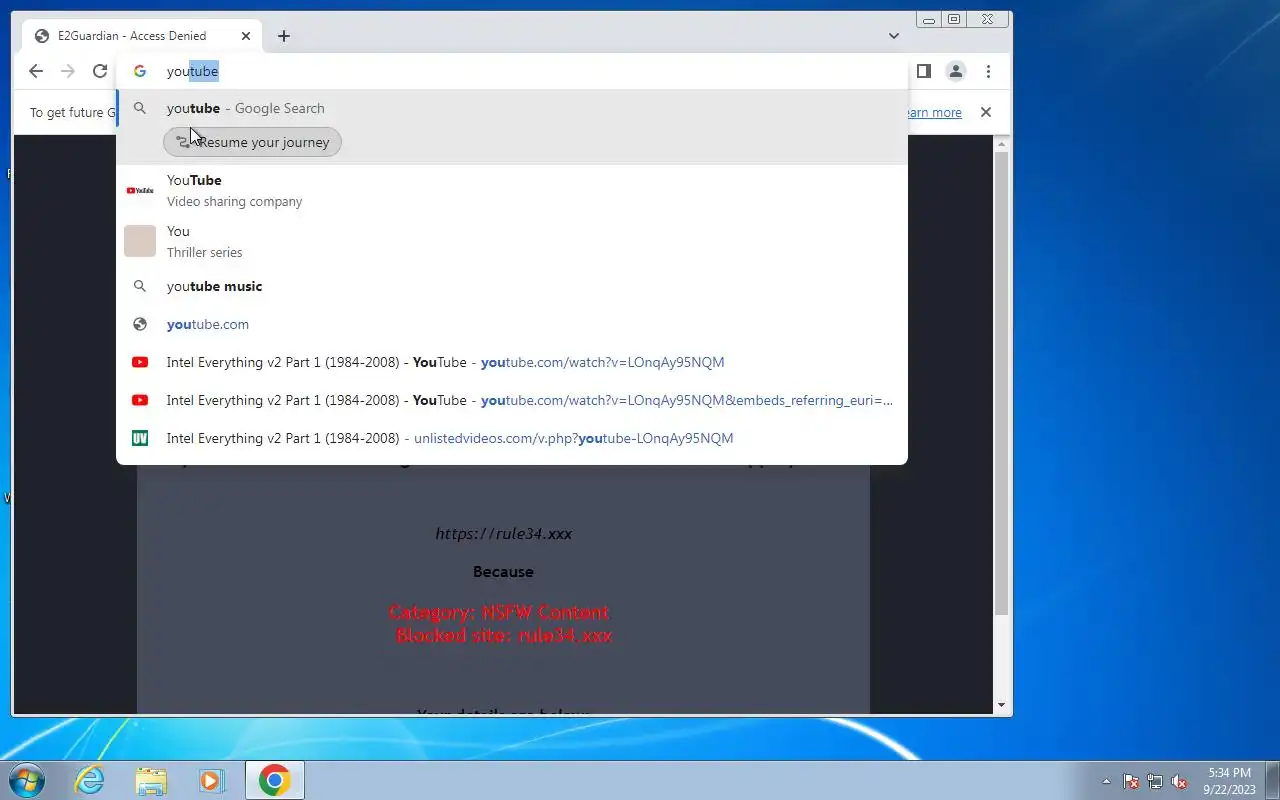This screenshot has width=1280, height=800.
Task: Show hidden tray icons arrow
Action: (x=1106, y=781)
